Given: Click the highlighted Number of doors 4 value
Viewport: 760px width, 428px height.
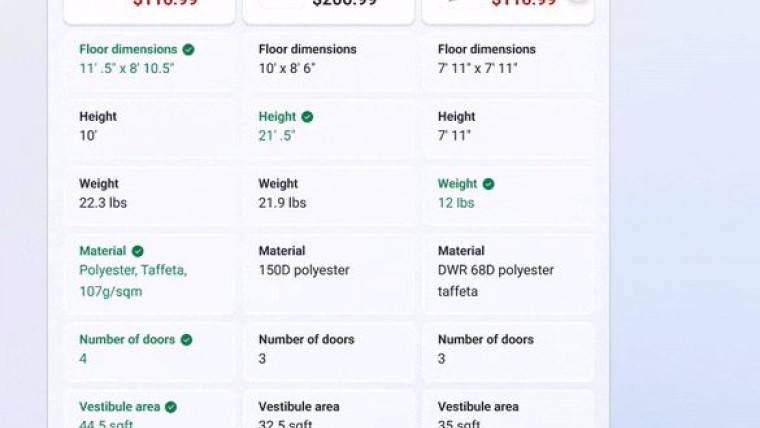Looking at the screenshot, I should pos(83,359).
